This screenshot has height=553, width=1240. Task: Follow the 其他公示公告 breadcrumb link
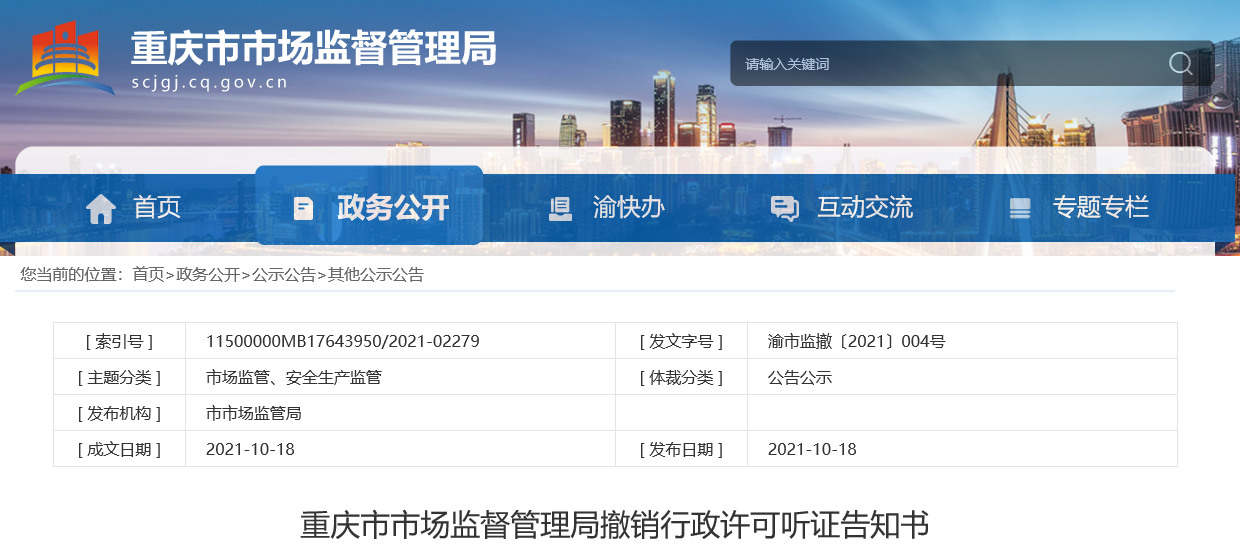pos(376,274)
